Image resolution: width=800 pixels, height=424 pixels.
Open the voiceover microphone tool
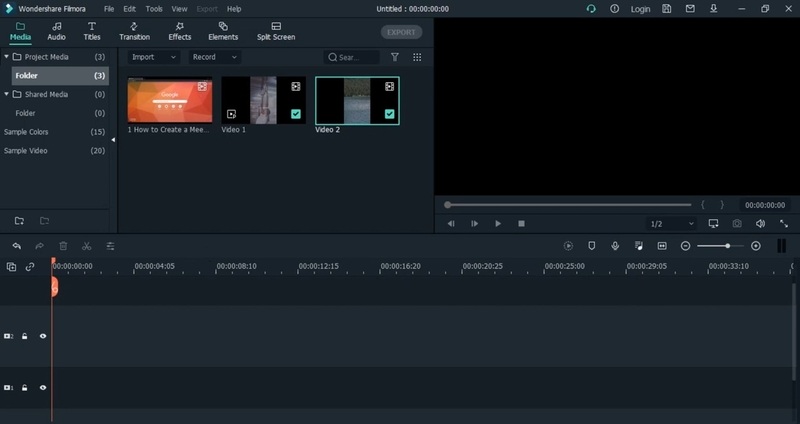615,245
